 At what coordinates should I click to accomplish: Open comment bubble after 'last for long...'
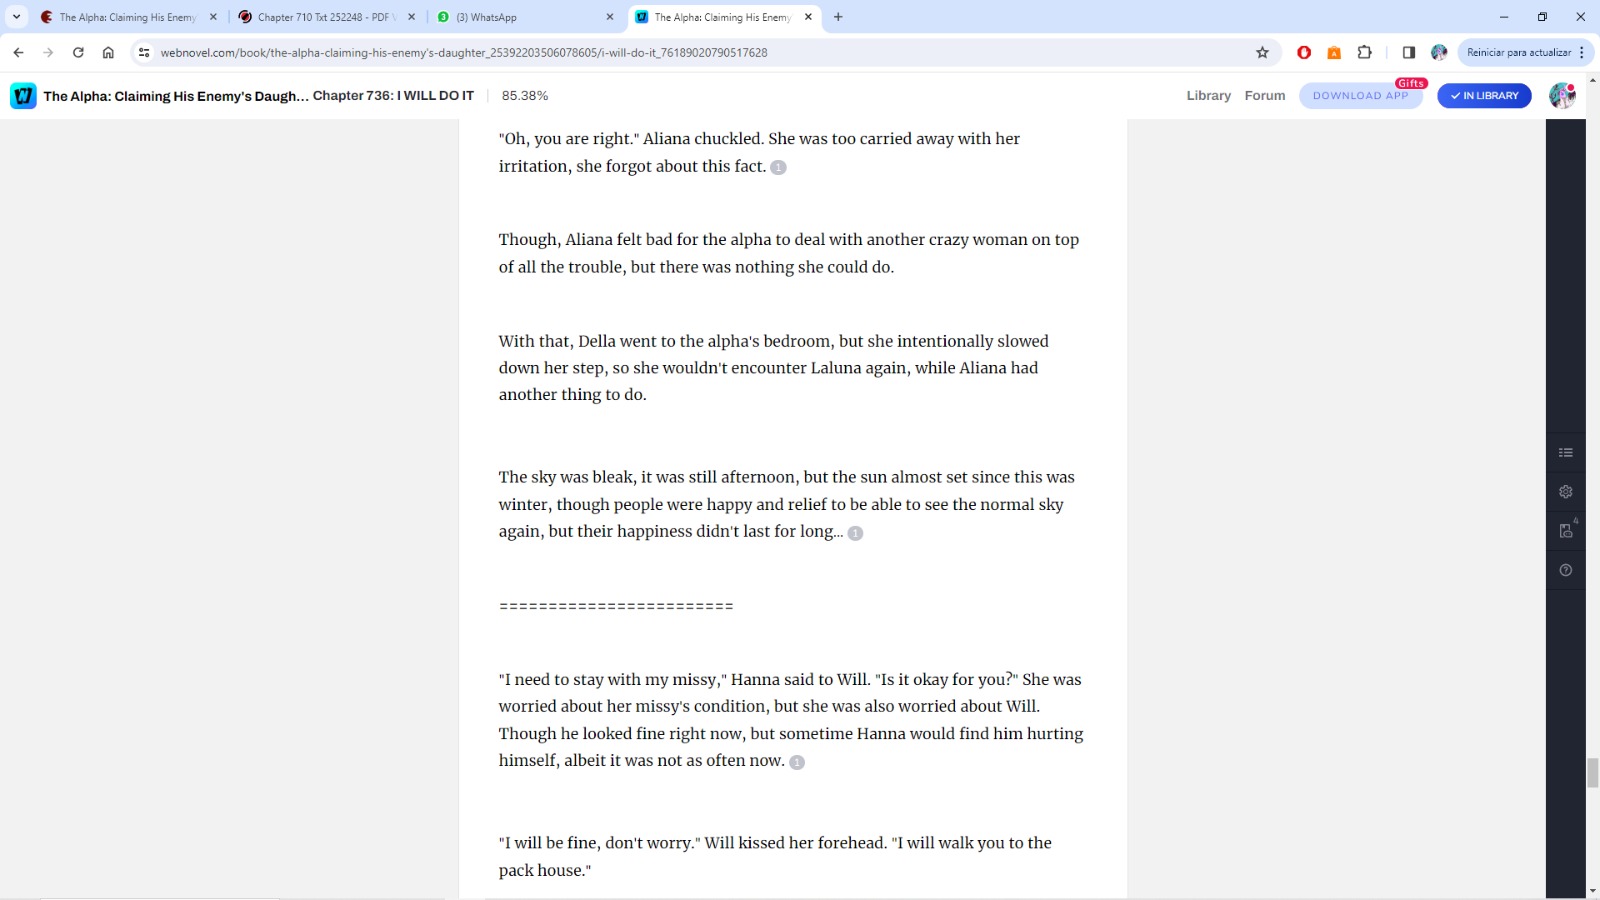[x=855, y=533]
